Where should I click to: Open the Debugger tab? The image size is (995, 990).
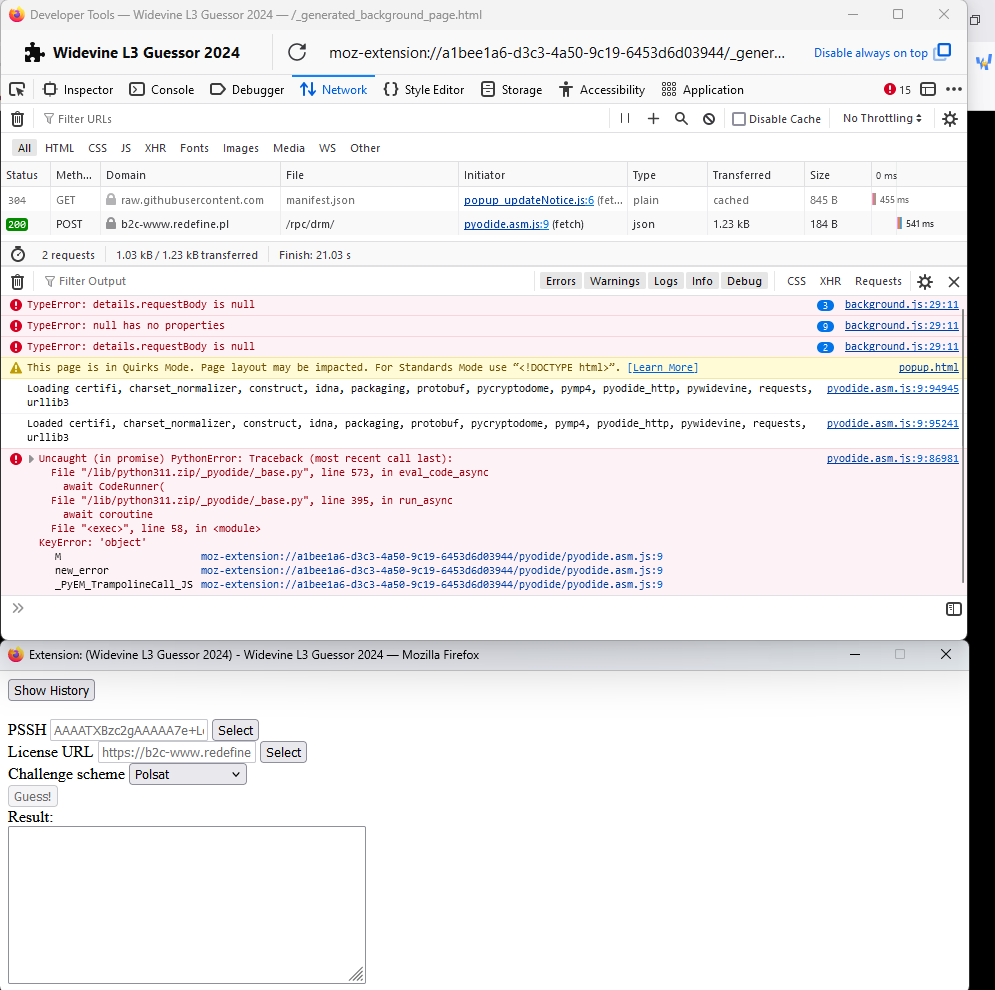tap(247, 89)
